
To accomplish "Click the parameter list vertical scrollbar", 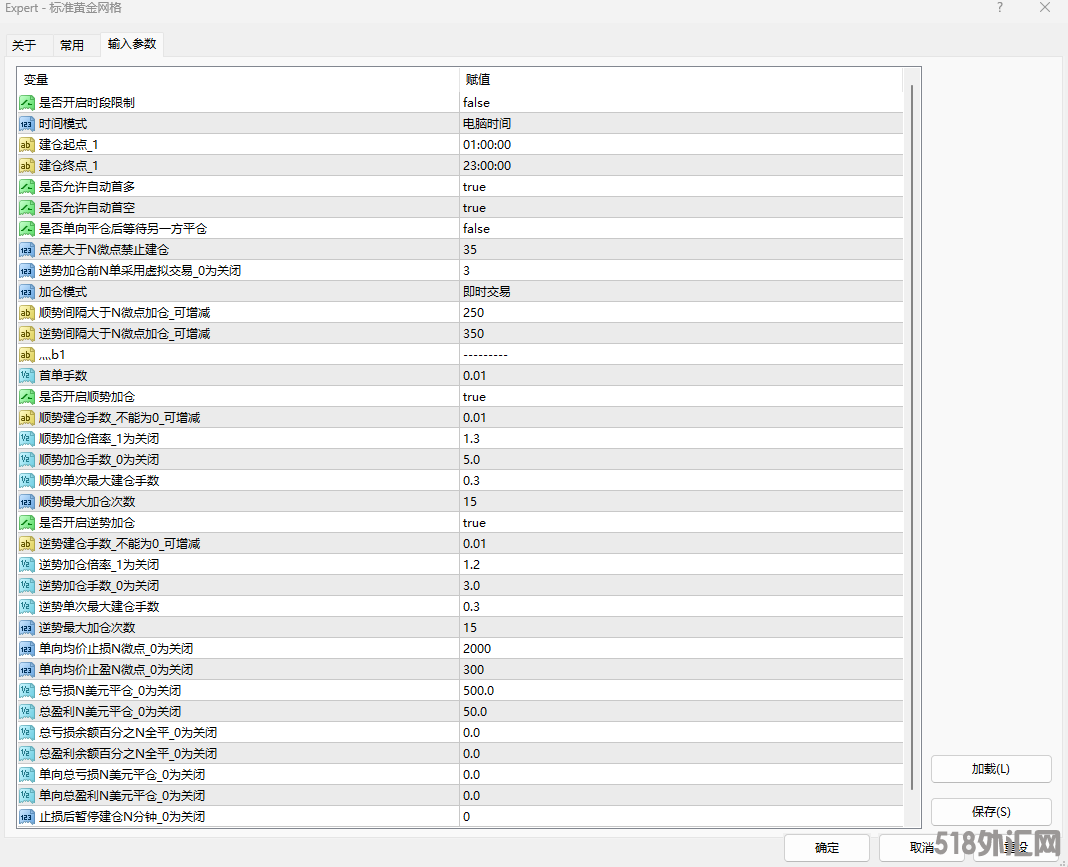I will 912,438.
